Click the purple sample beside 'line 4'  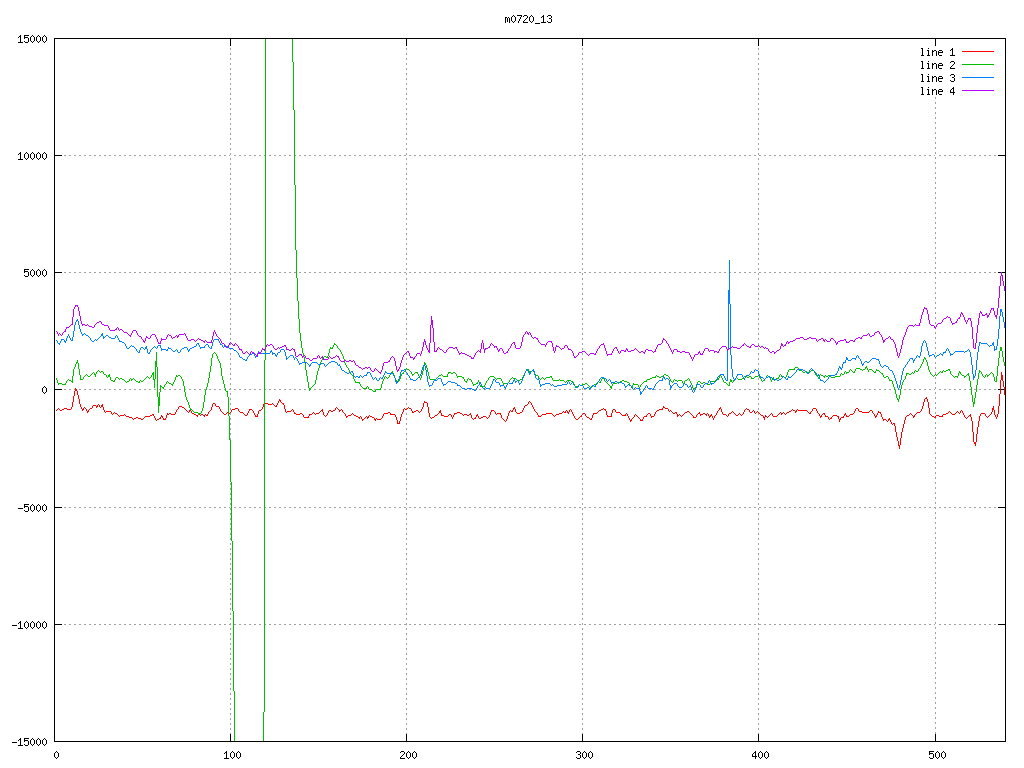(979, 91)
